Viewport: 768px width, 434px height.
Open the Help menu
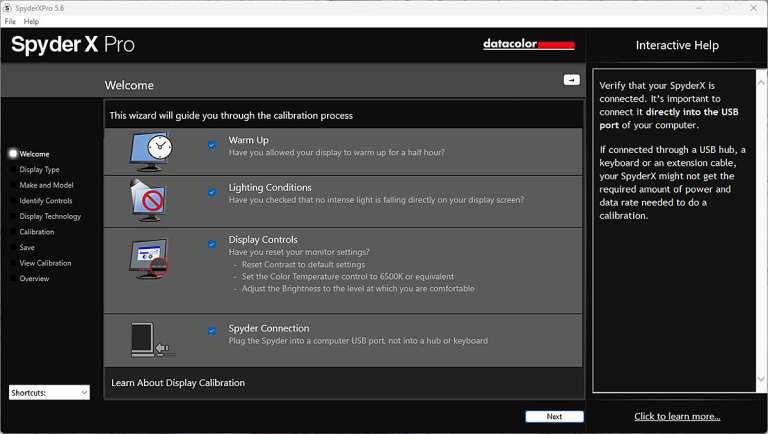[31, 21]
